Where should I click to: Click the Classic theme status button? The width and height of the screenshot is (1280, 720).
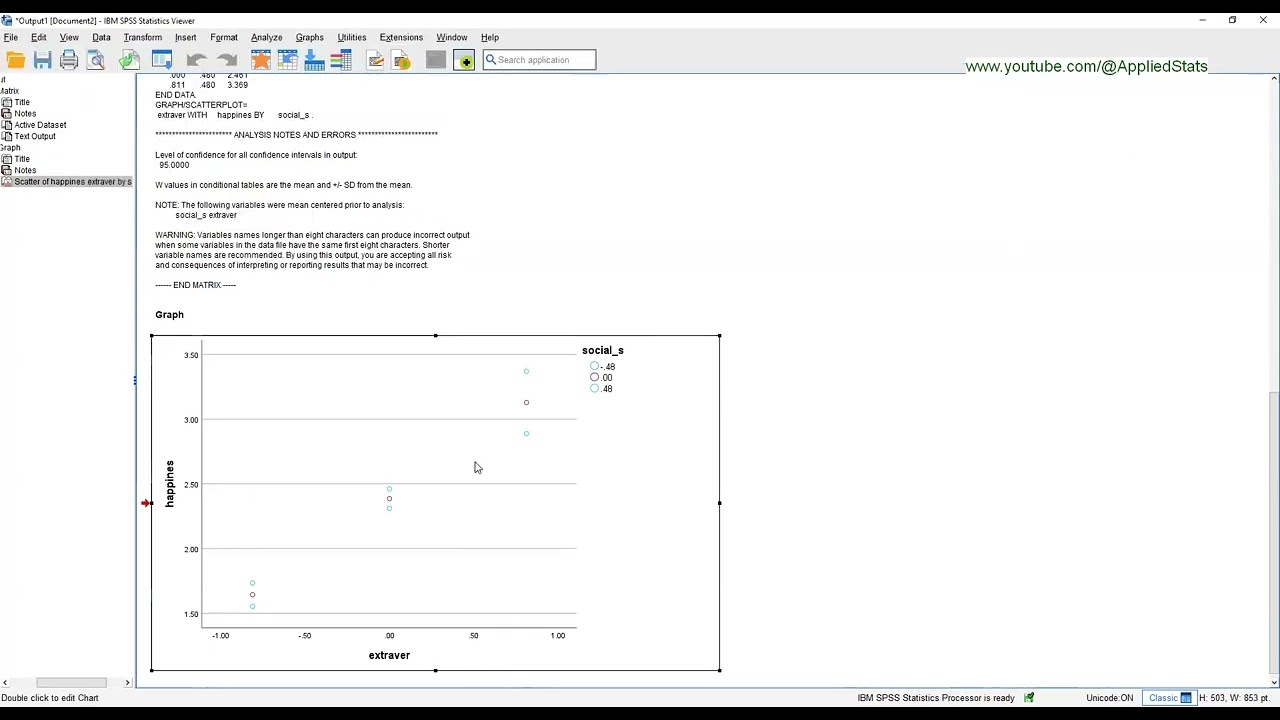(x=1170, y=698)
